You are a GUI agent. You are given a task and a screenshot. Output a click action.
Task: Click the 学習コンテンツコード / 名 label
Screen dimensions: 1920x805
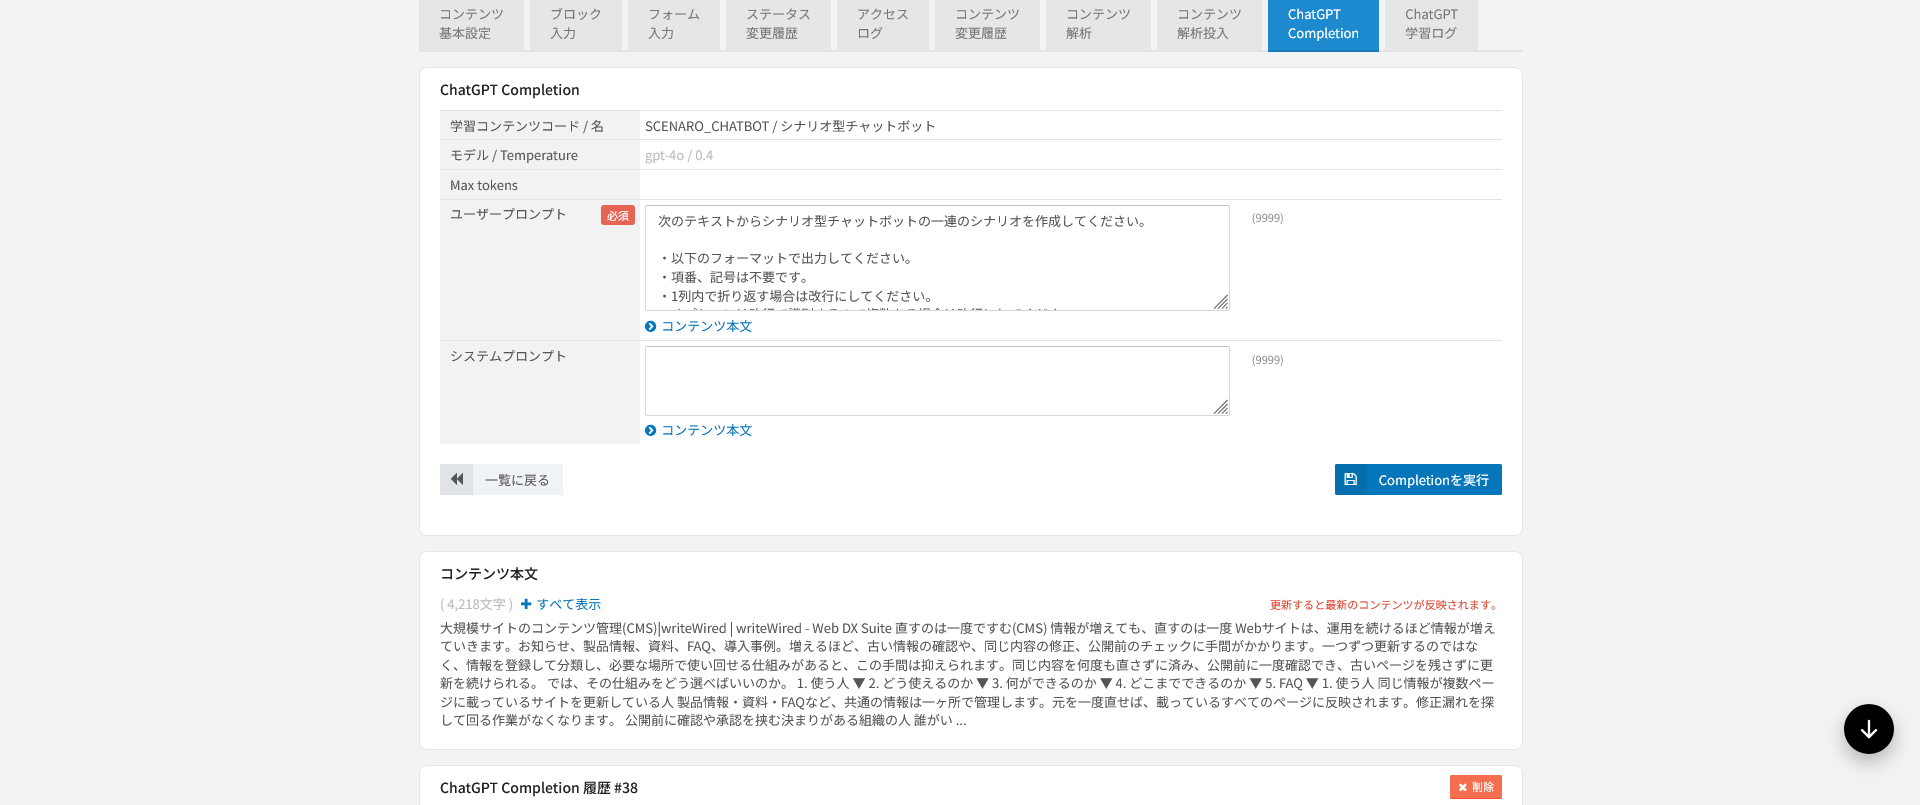point(527,126)
